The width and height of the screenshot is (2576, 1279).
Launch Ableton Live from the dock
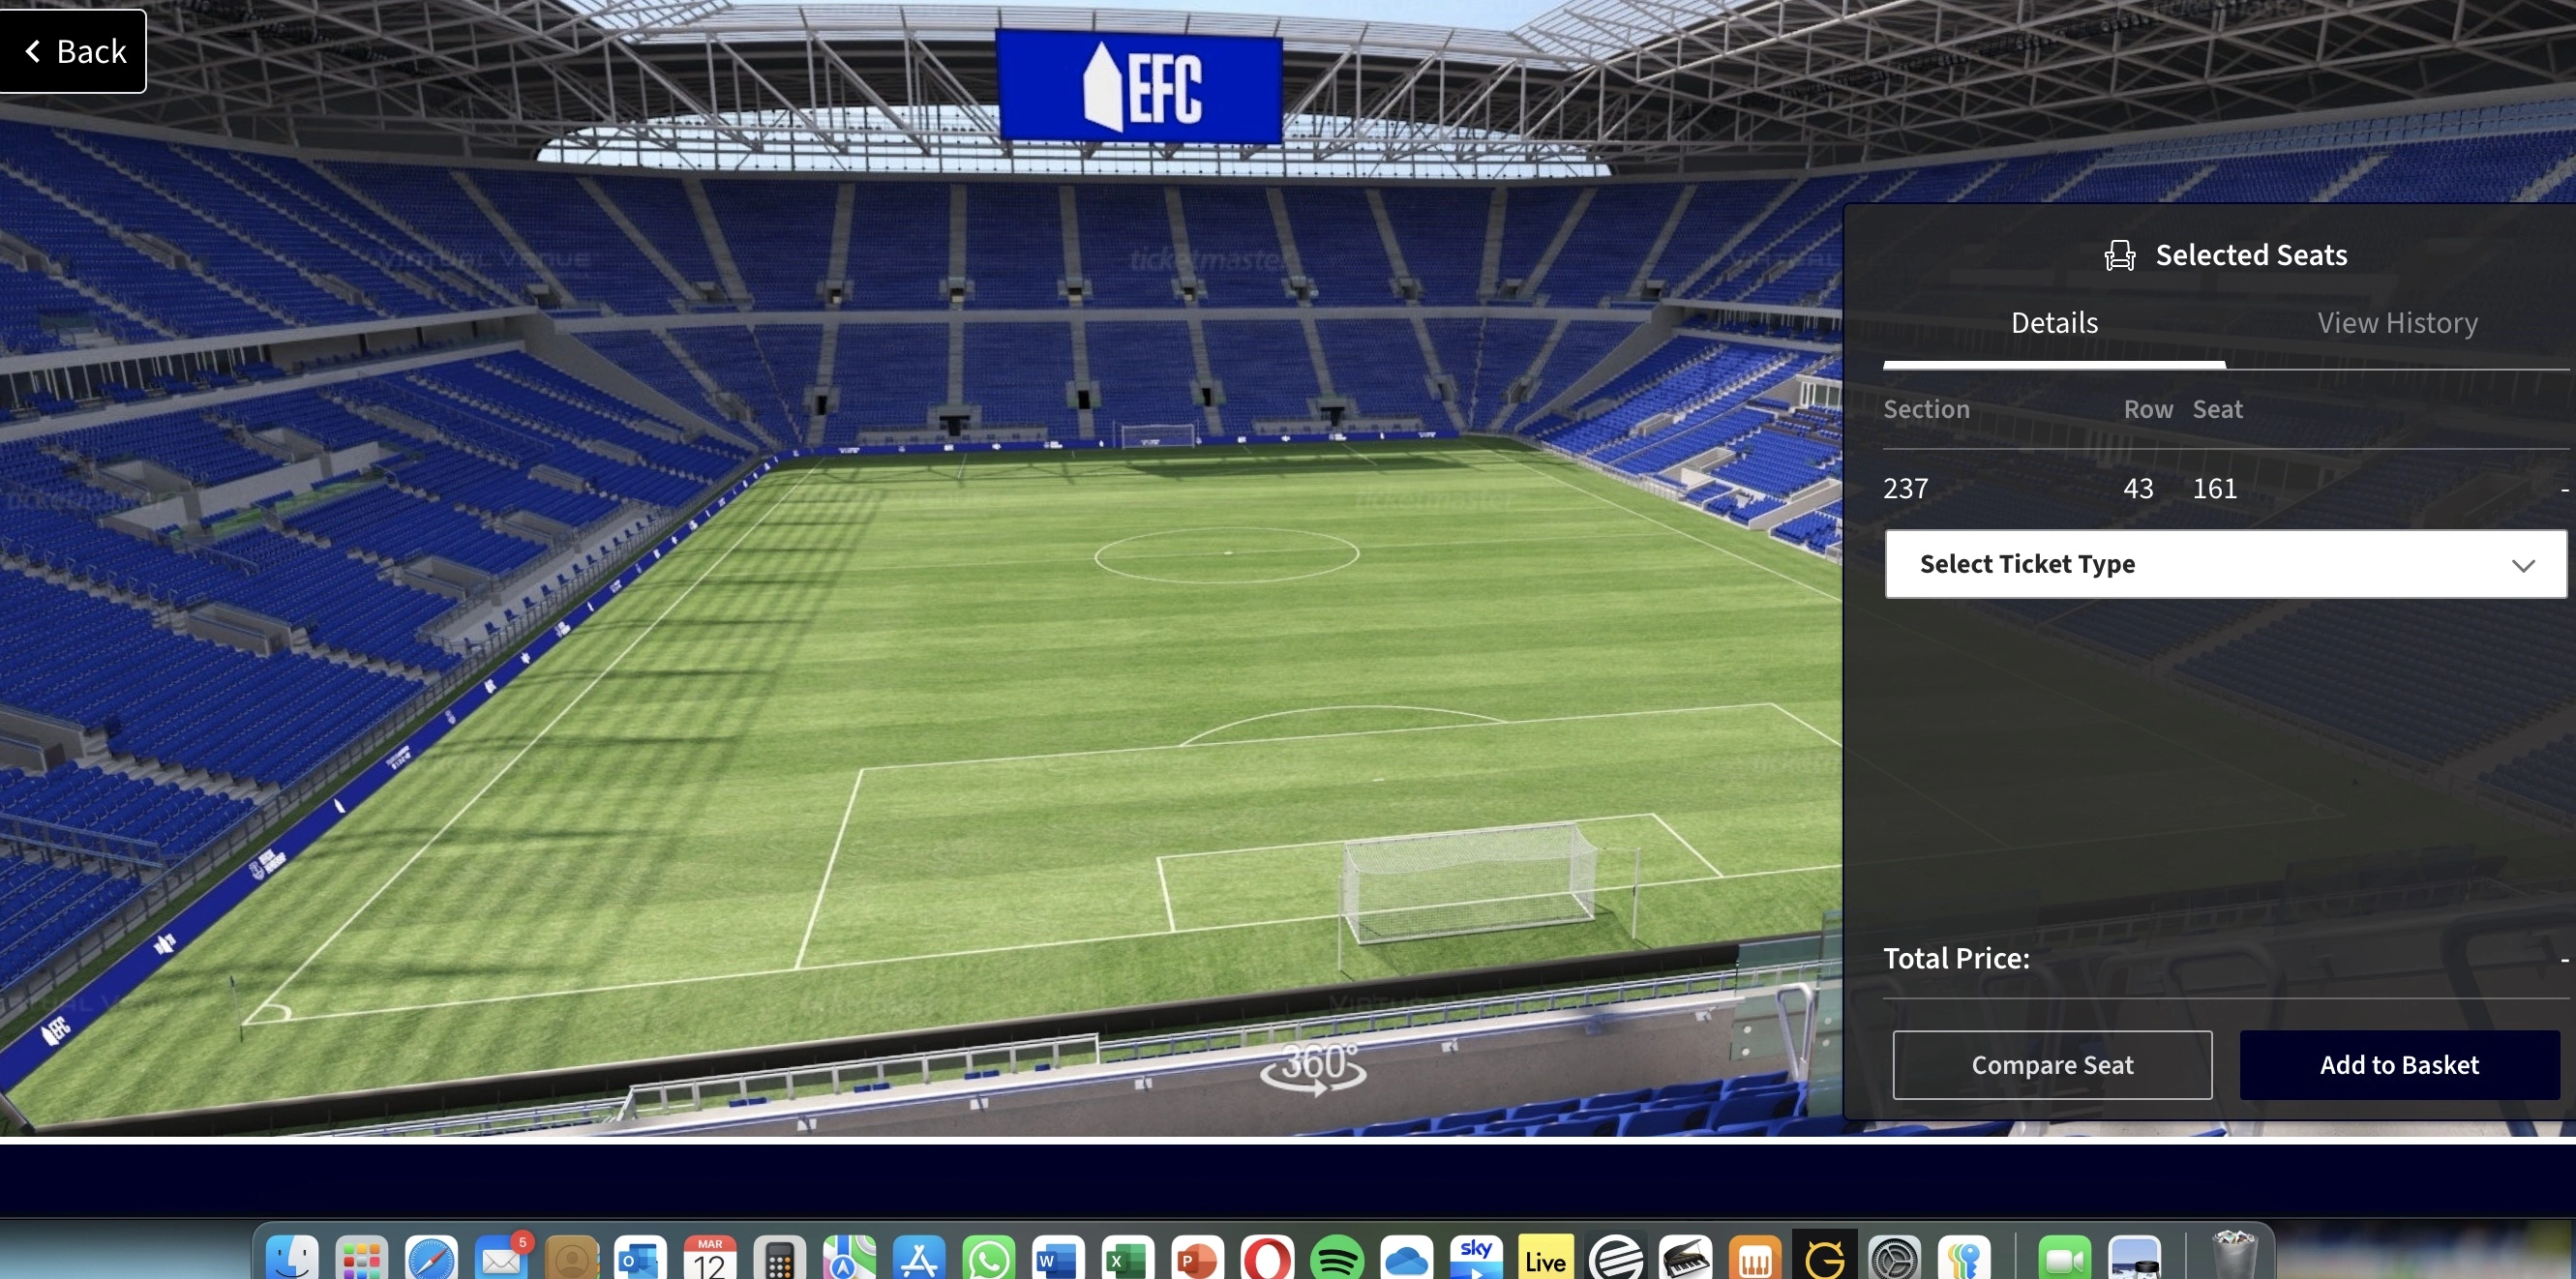(x=1545, y=1259)
